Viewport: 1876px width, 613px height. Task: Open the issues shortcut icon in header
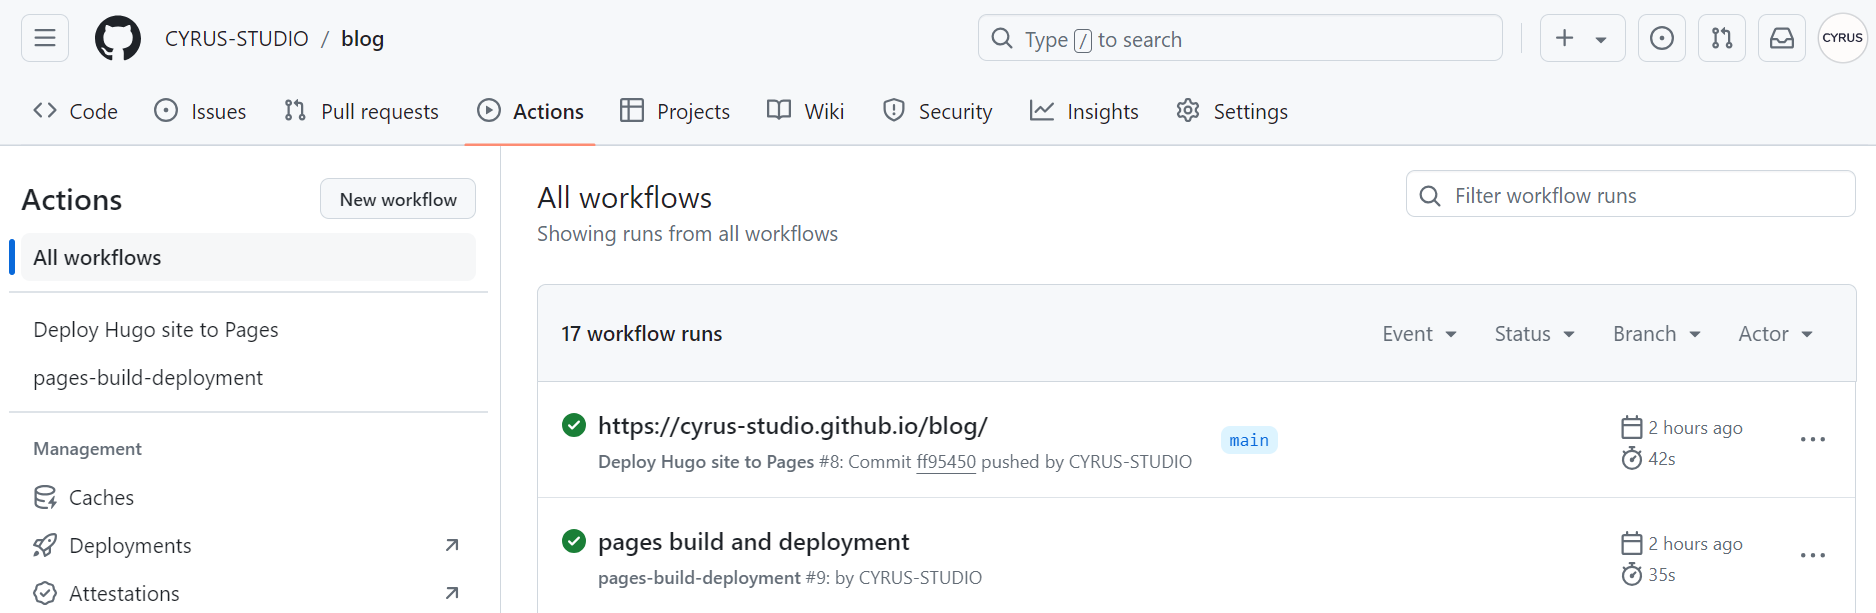tap(1661, 39)
